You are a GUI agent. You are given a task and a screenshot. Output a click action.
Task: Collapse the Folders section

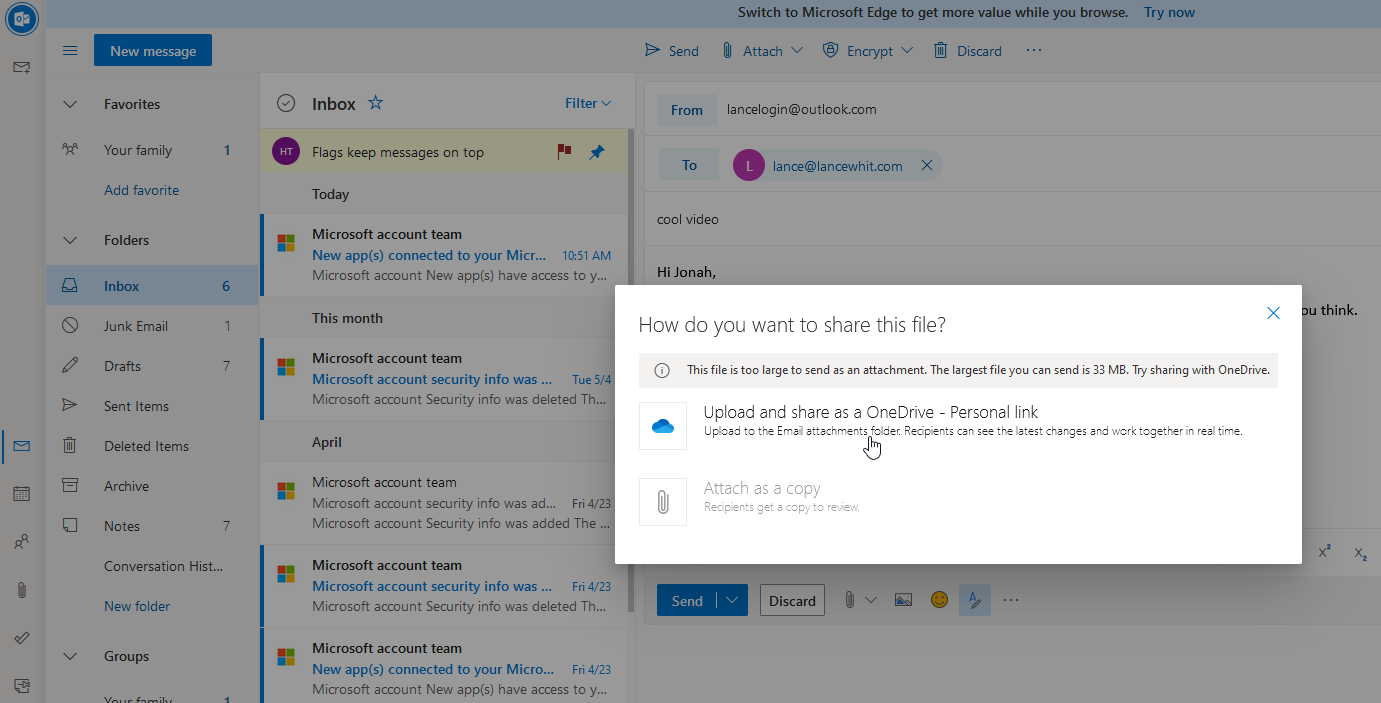click(70, 240)
